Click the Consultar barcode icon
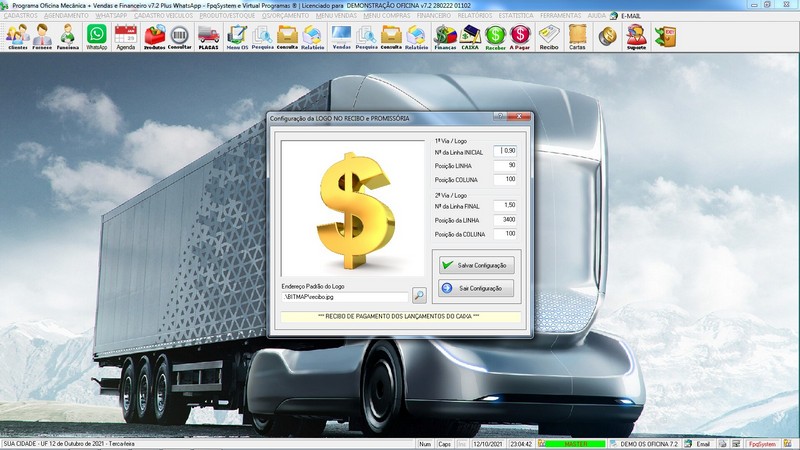 click(180, 37)
